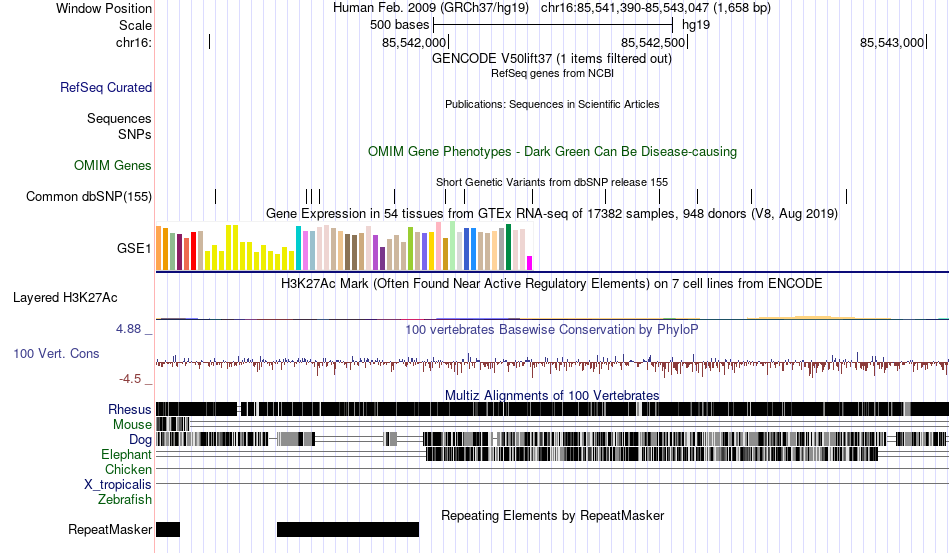Click the long RepeatMasker element block
This screenshot has height=553, width=950.
[x=348, y=529]
